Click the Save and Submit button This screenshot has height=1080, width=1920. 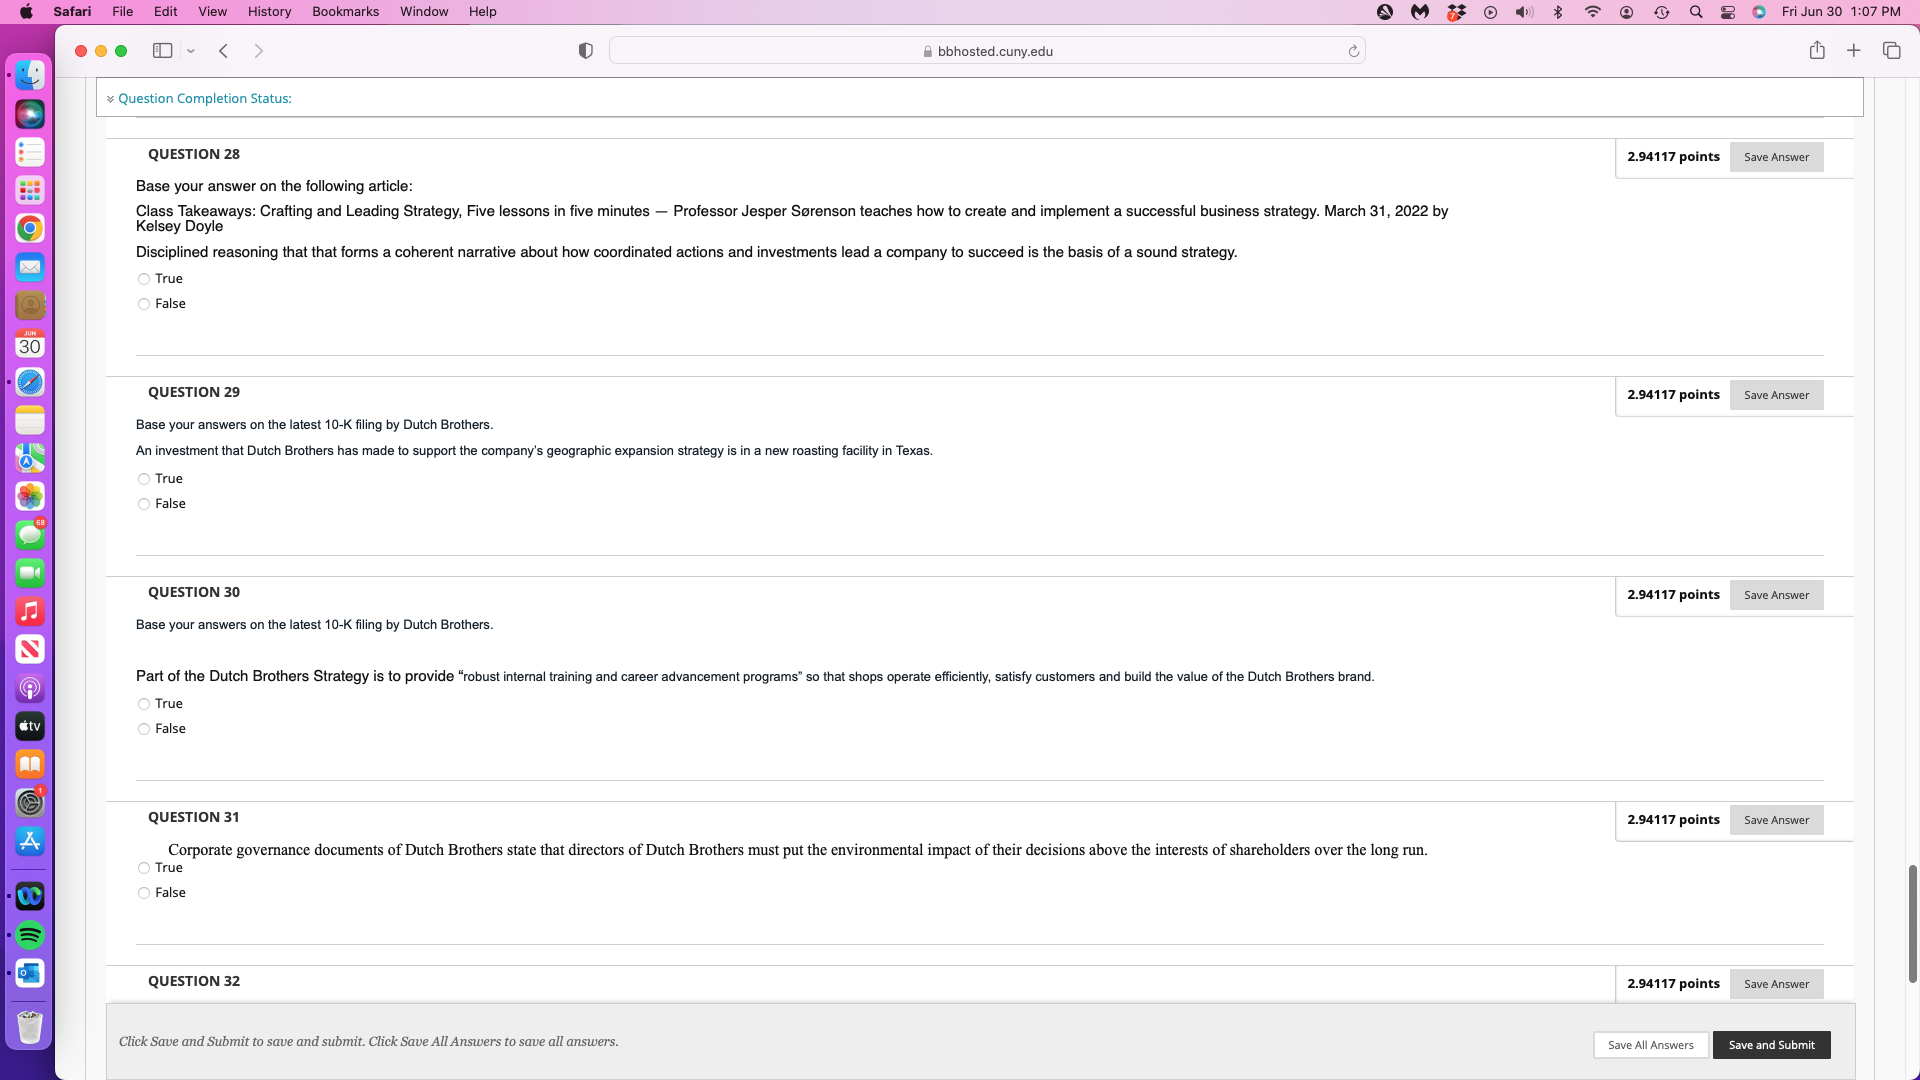(x=1771, y=1045)
